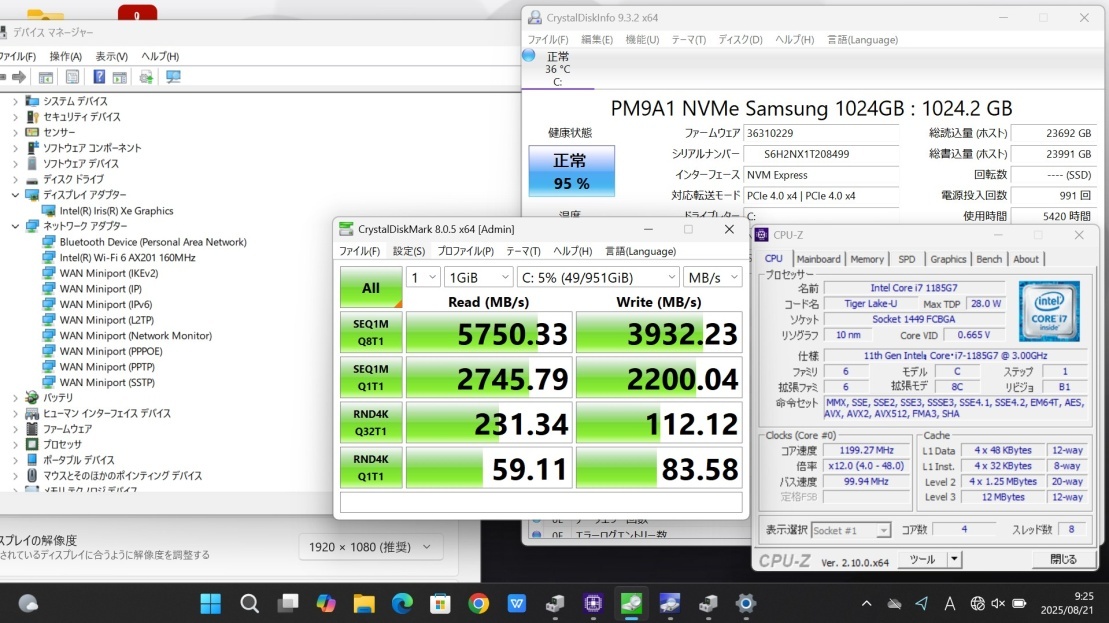
Task: Click the 正常 95 % health status box
Action: click(x=571, y=171)
